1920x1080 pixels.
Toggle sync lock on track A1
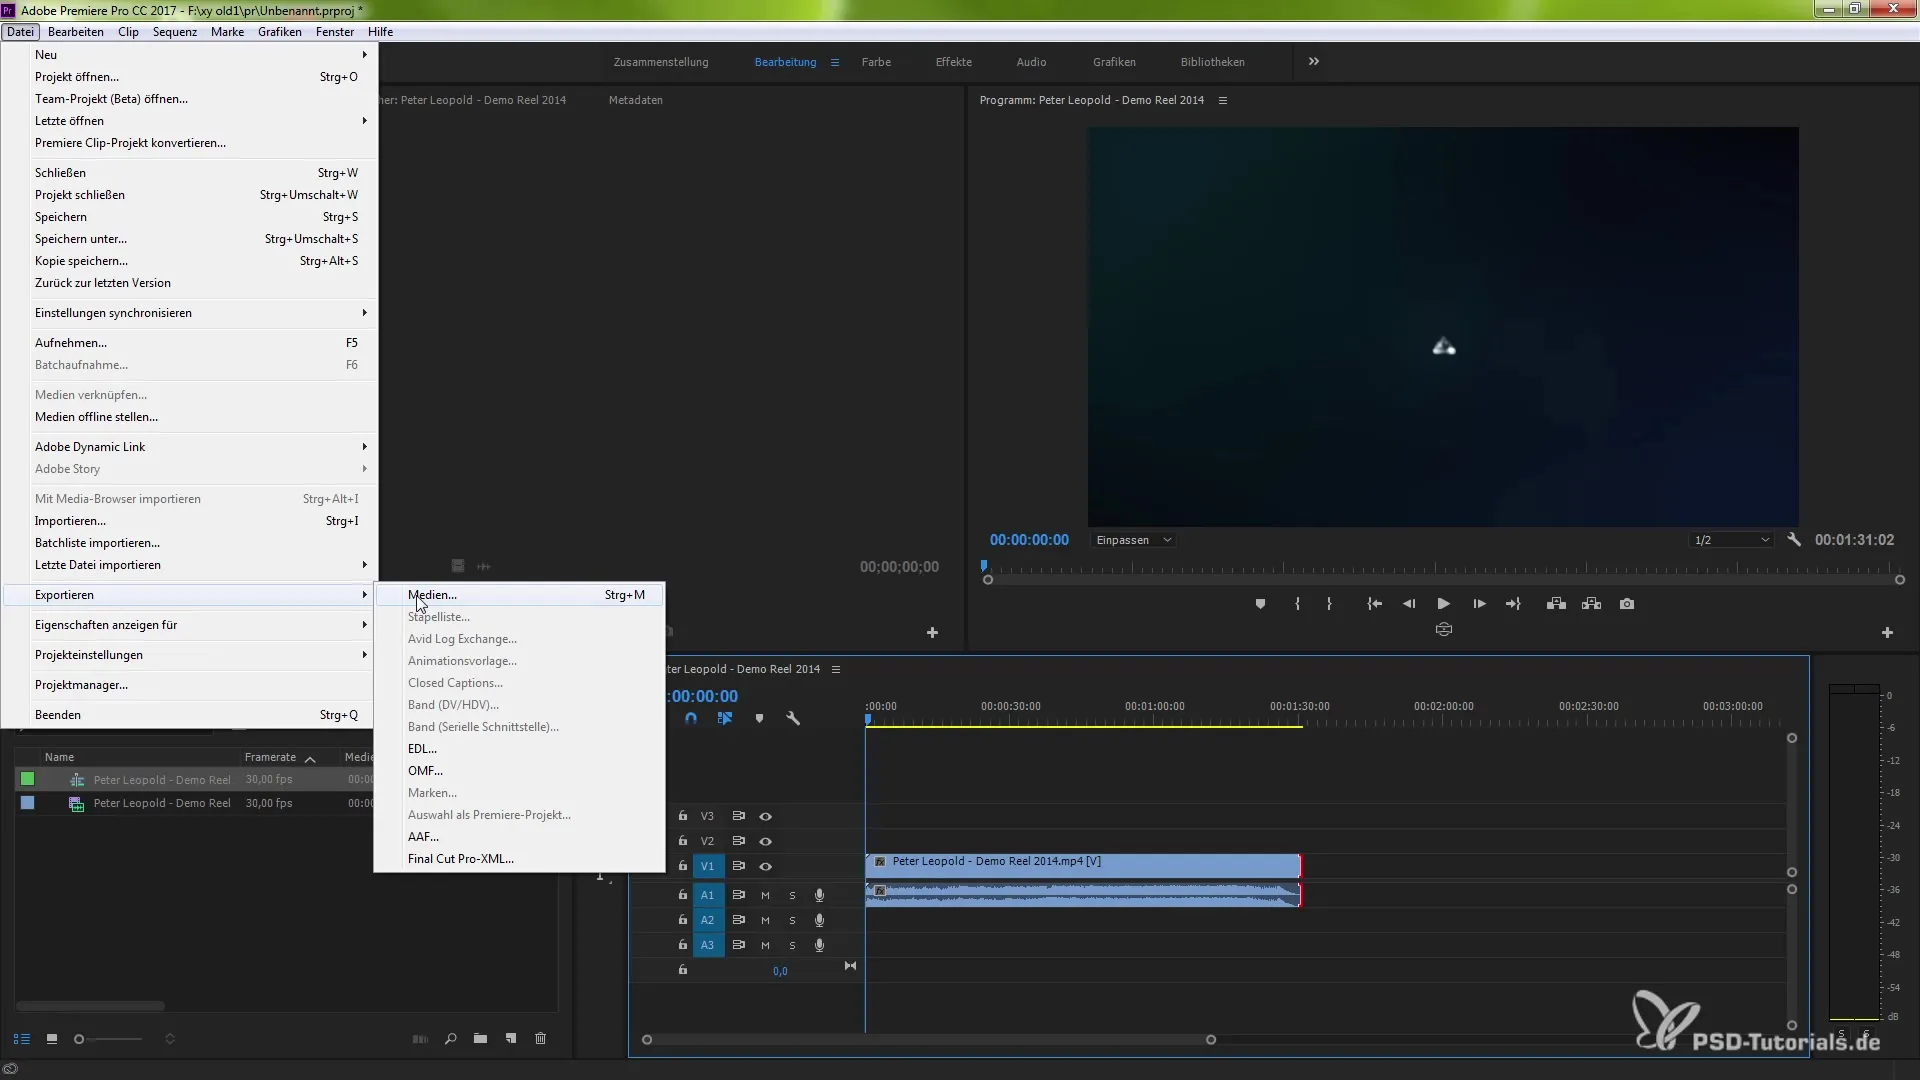[739, 895]
